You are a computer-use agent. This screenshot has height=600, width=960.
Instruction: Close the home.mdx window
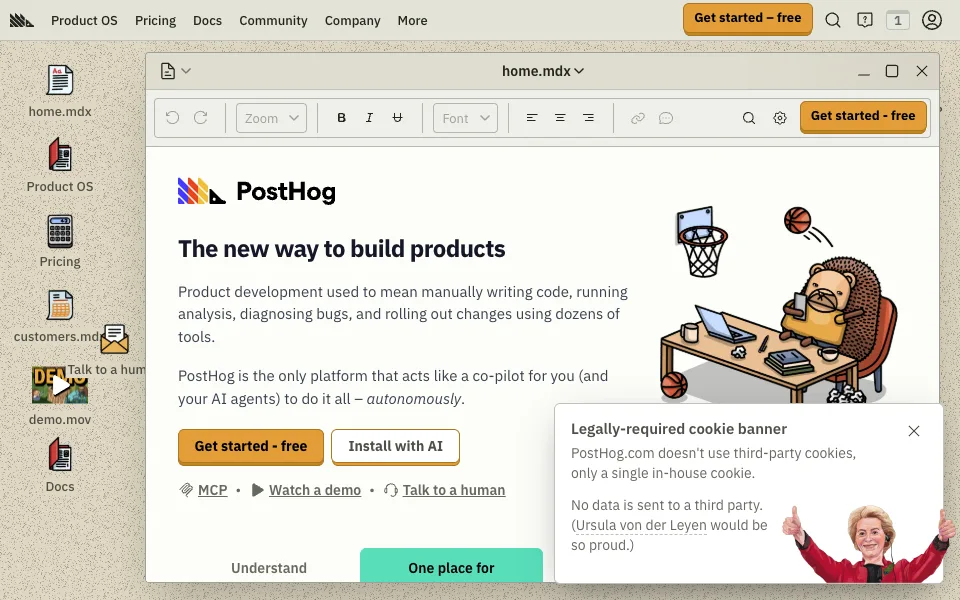pos(921,71)
